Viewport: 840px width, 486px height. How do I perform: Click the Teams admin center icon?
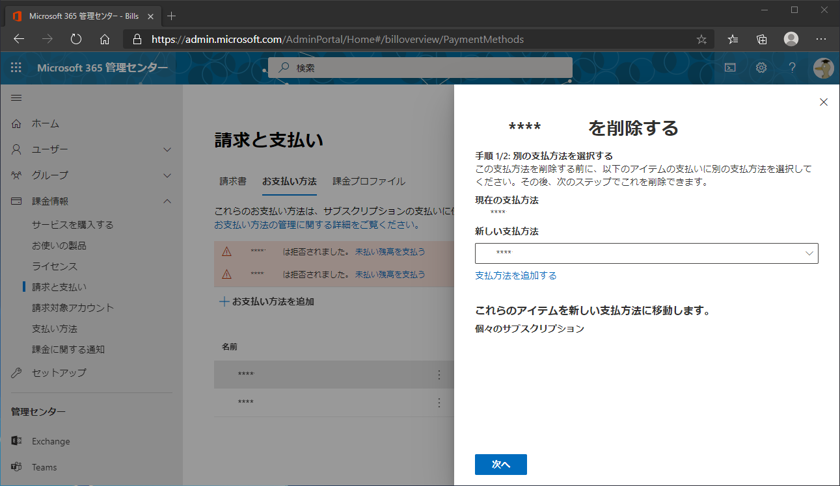pyautogui.click(x=16, y=467)
